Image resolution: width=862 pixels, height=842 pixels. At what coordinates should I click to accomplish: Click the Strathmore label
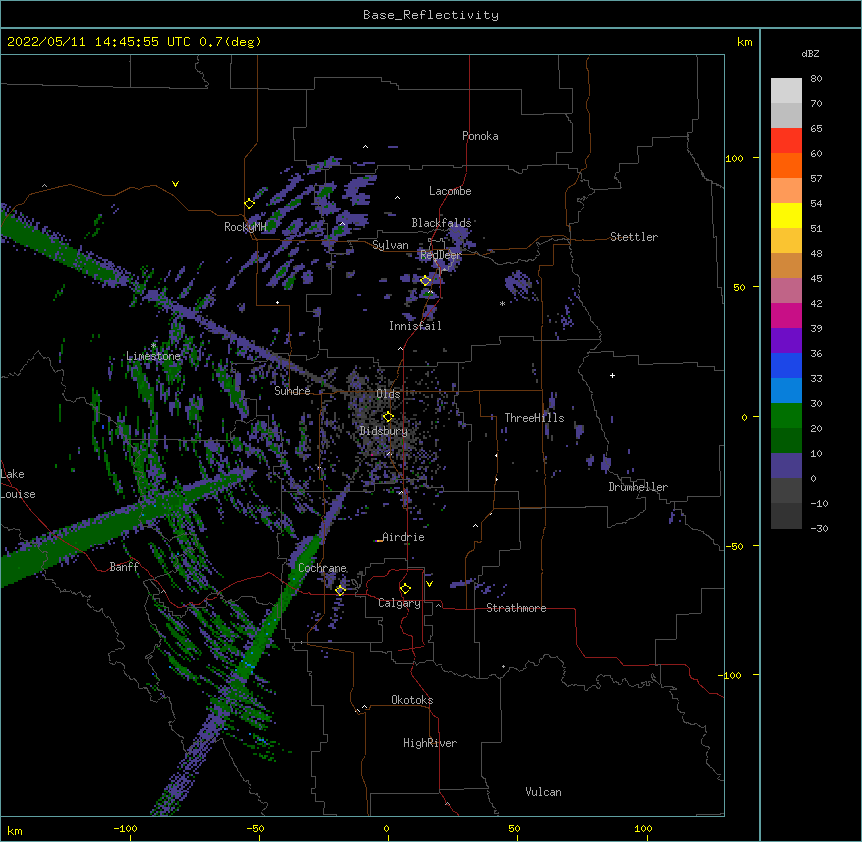[x=516, y=608]
